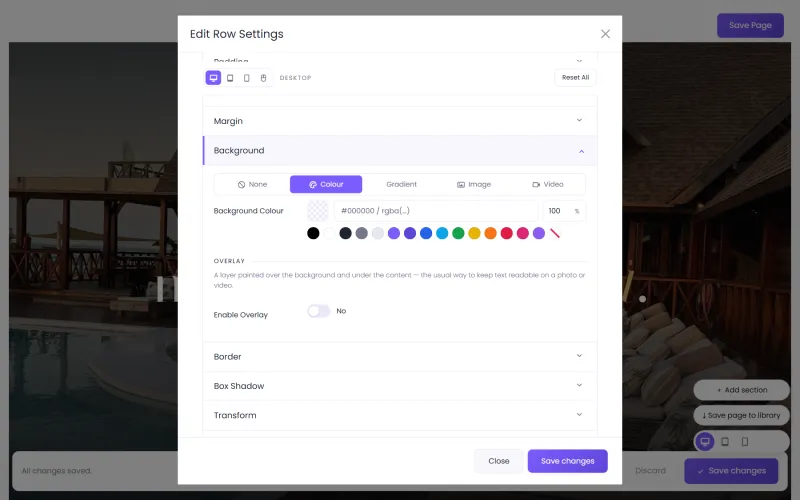Pick the indigo colour swatch

click(x=410, y=233)
